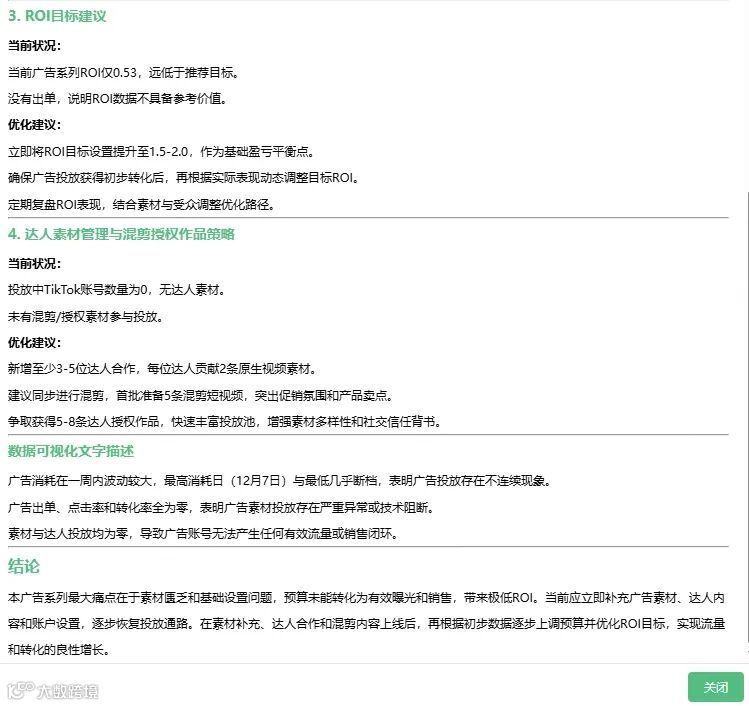Click conclusion paragraph starting '本广告系列最大痛点'
The width and height of the screenshot is (749, 706).
(366, 624)
